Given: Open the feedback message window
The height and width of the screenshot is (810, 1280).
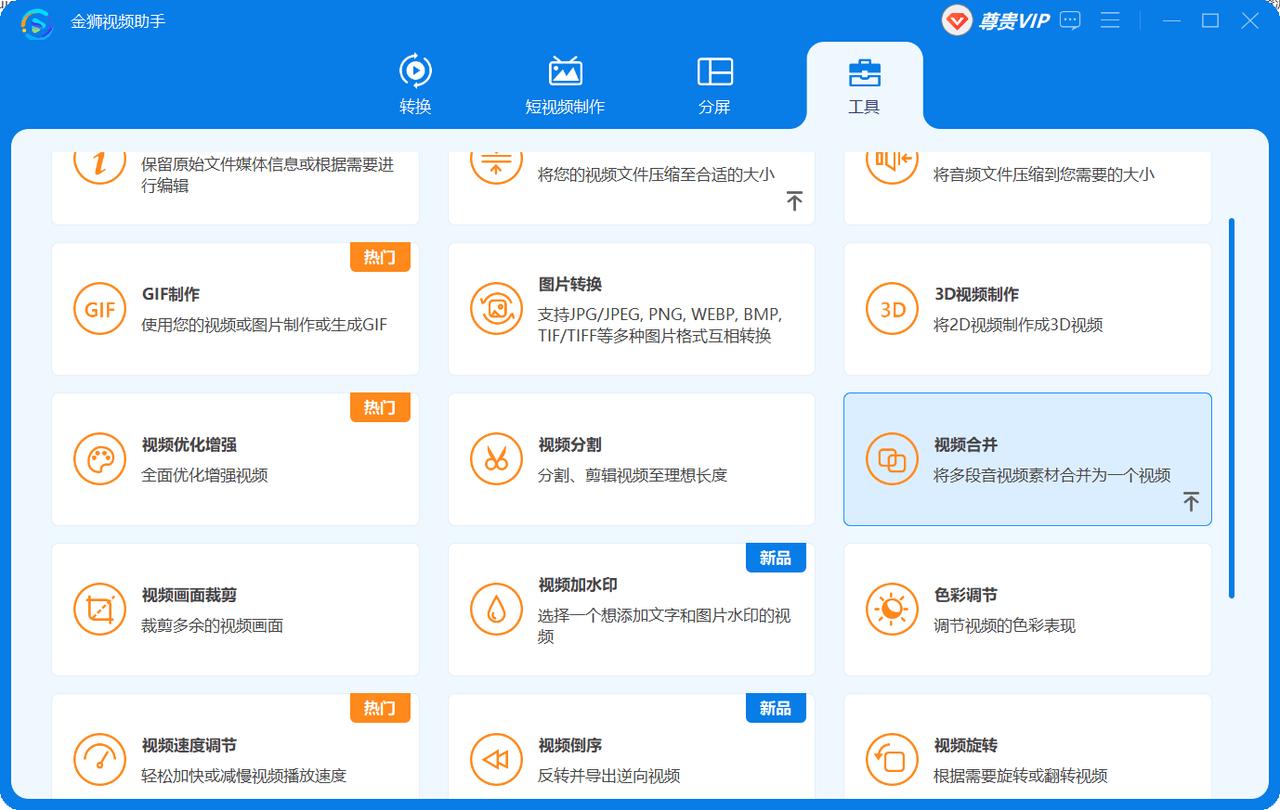Looking at the screenshot, I should 1069,20.
